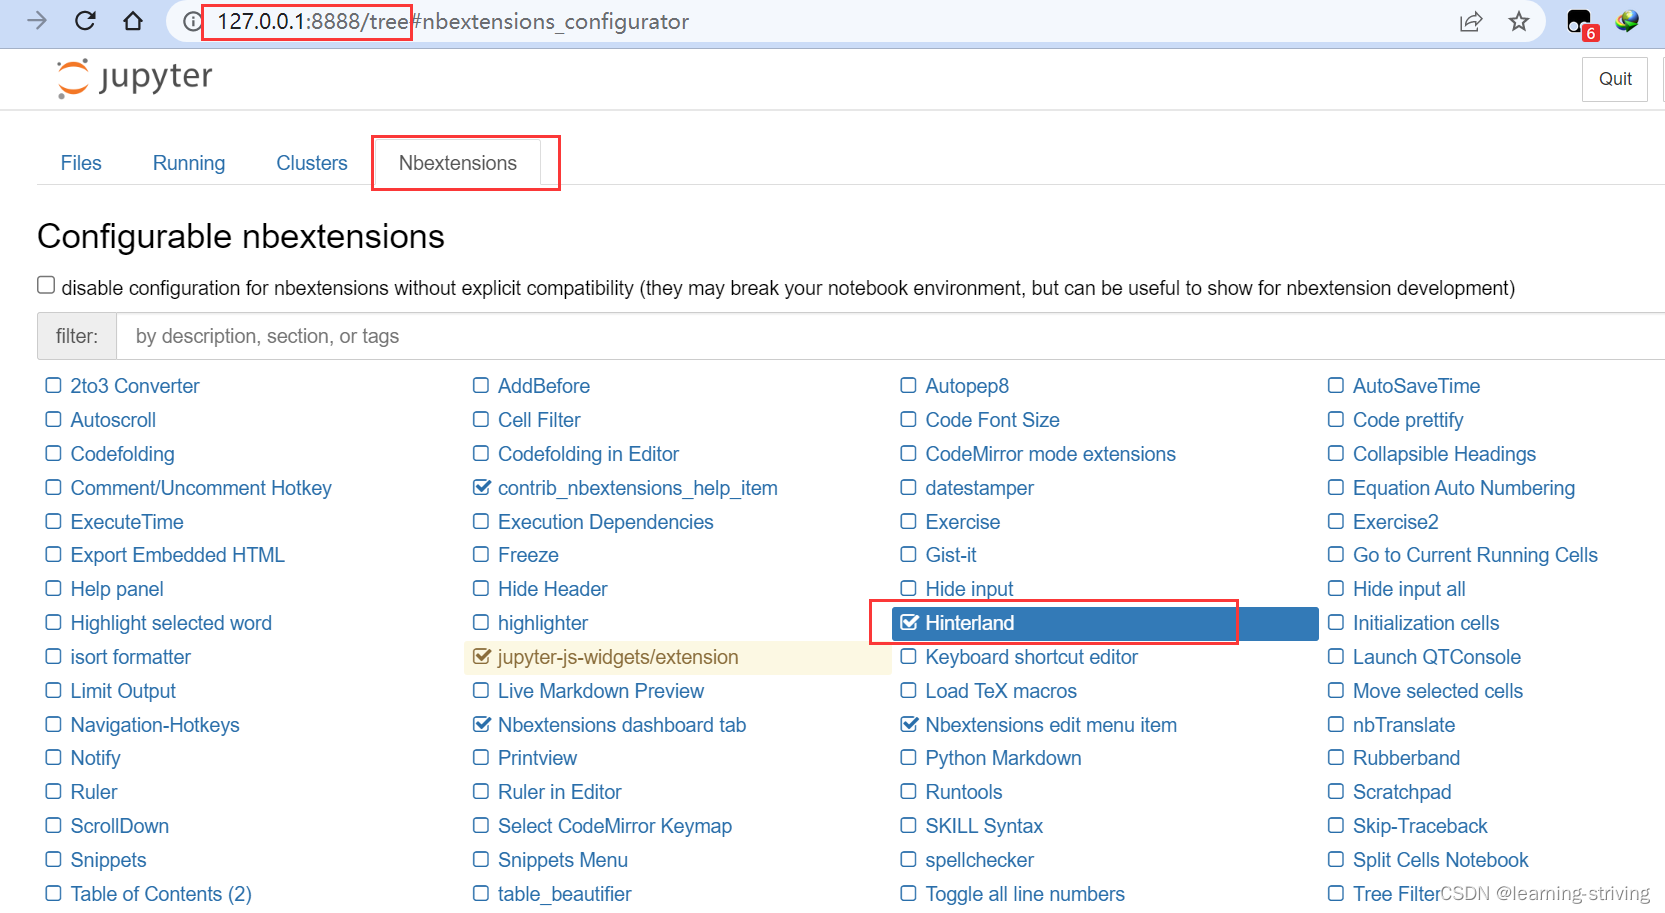Switch to the Files tab
The image size is (1665, 913).
coord(81,162)
